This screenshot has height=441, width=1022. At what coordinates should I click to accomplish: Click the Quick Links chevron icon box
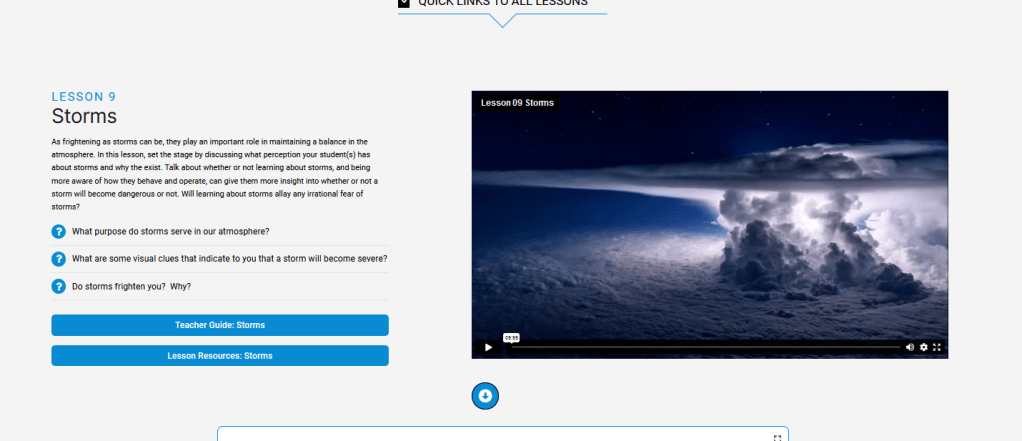click(x=404, y=4)
